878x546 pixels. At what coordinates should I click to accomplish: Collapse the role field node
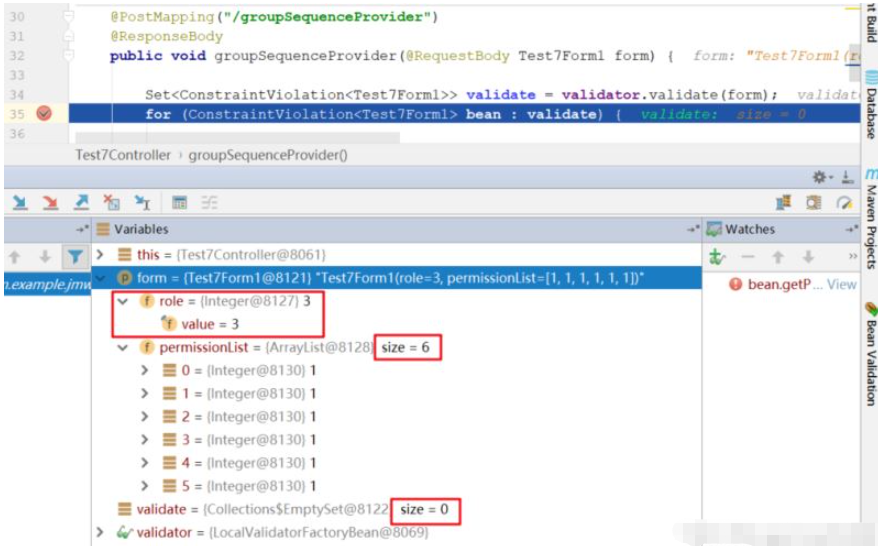pyautogui.click(x=123, y=301)
